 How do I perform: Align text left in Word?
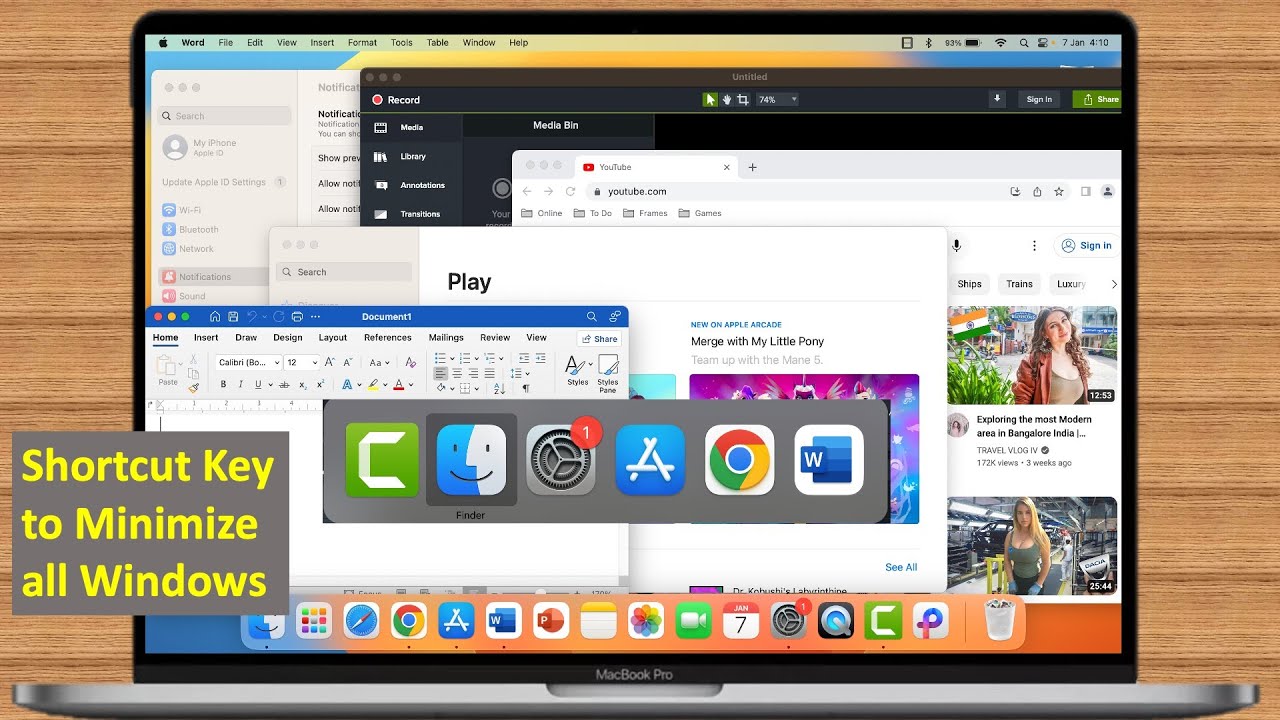[440, 373]
